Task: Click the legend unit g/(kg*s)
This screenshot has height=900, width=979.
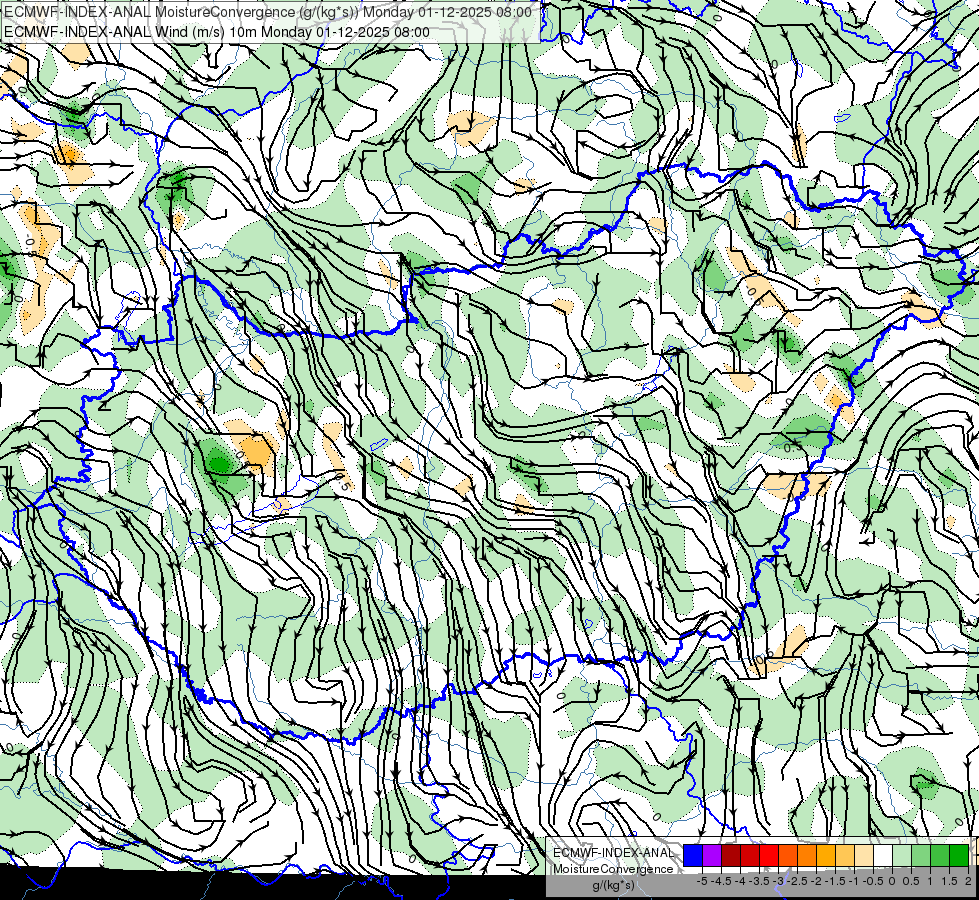Action: pyautogui.click(x=613, y=885)
